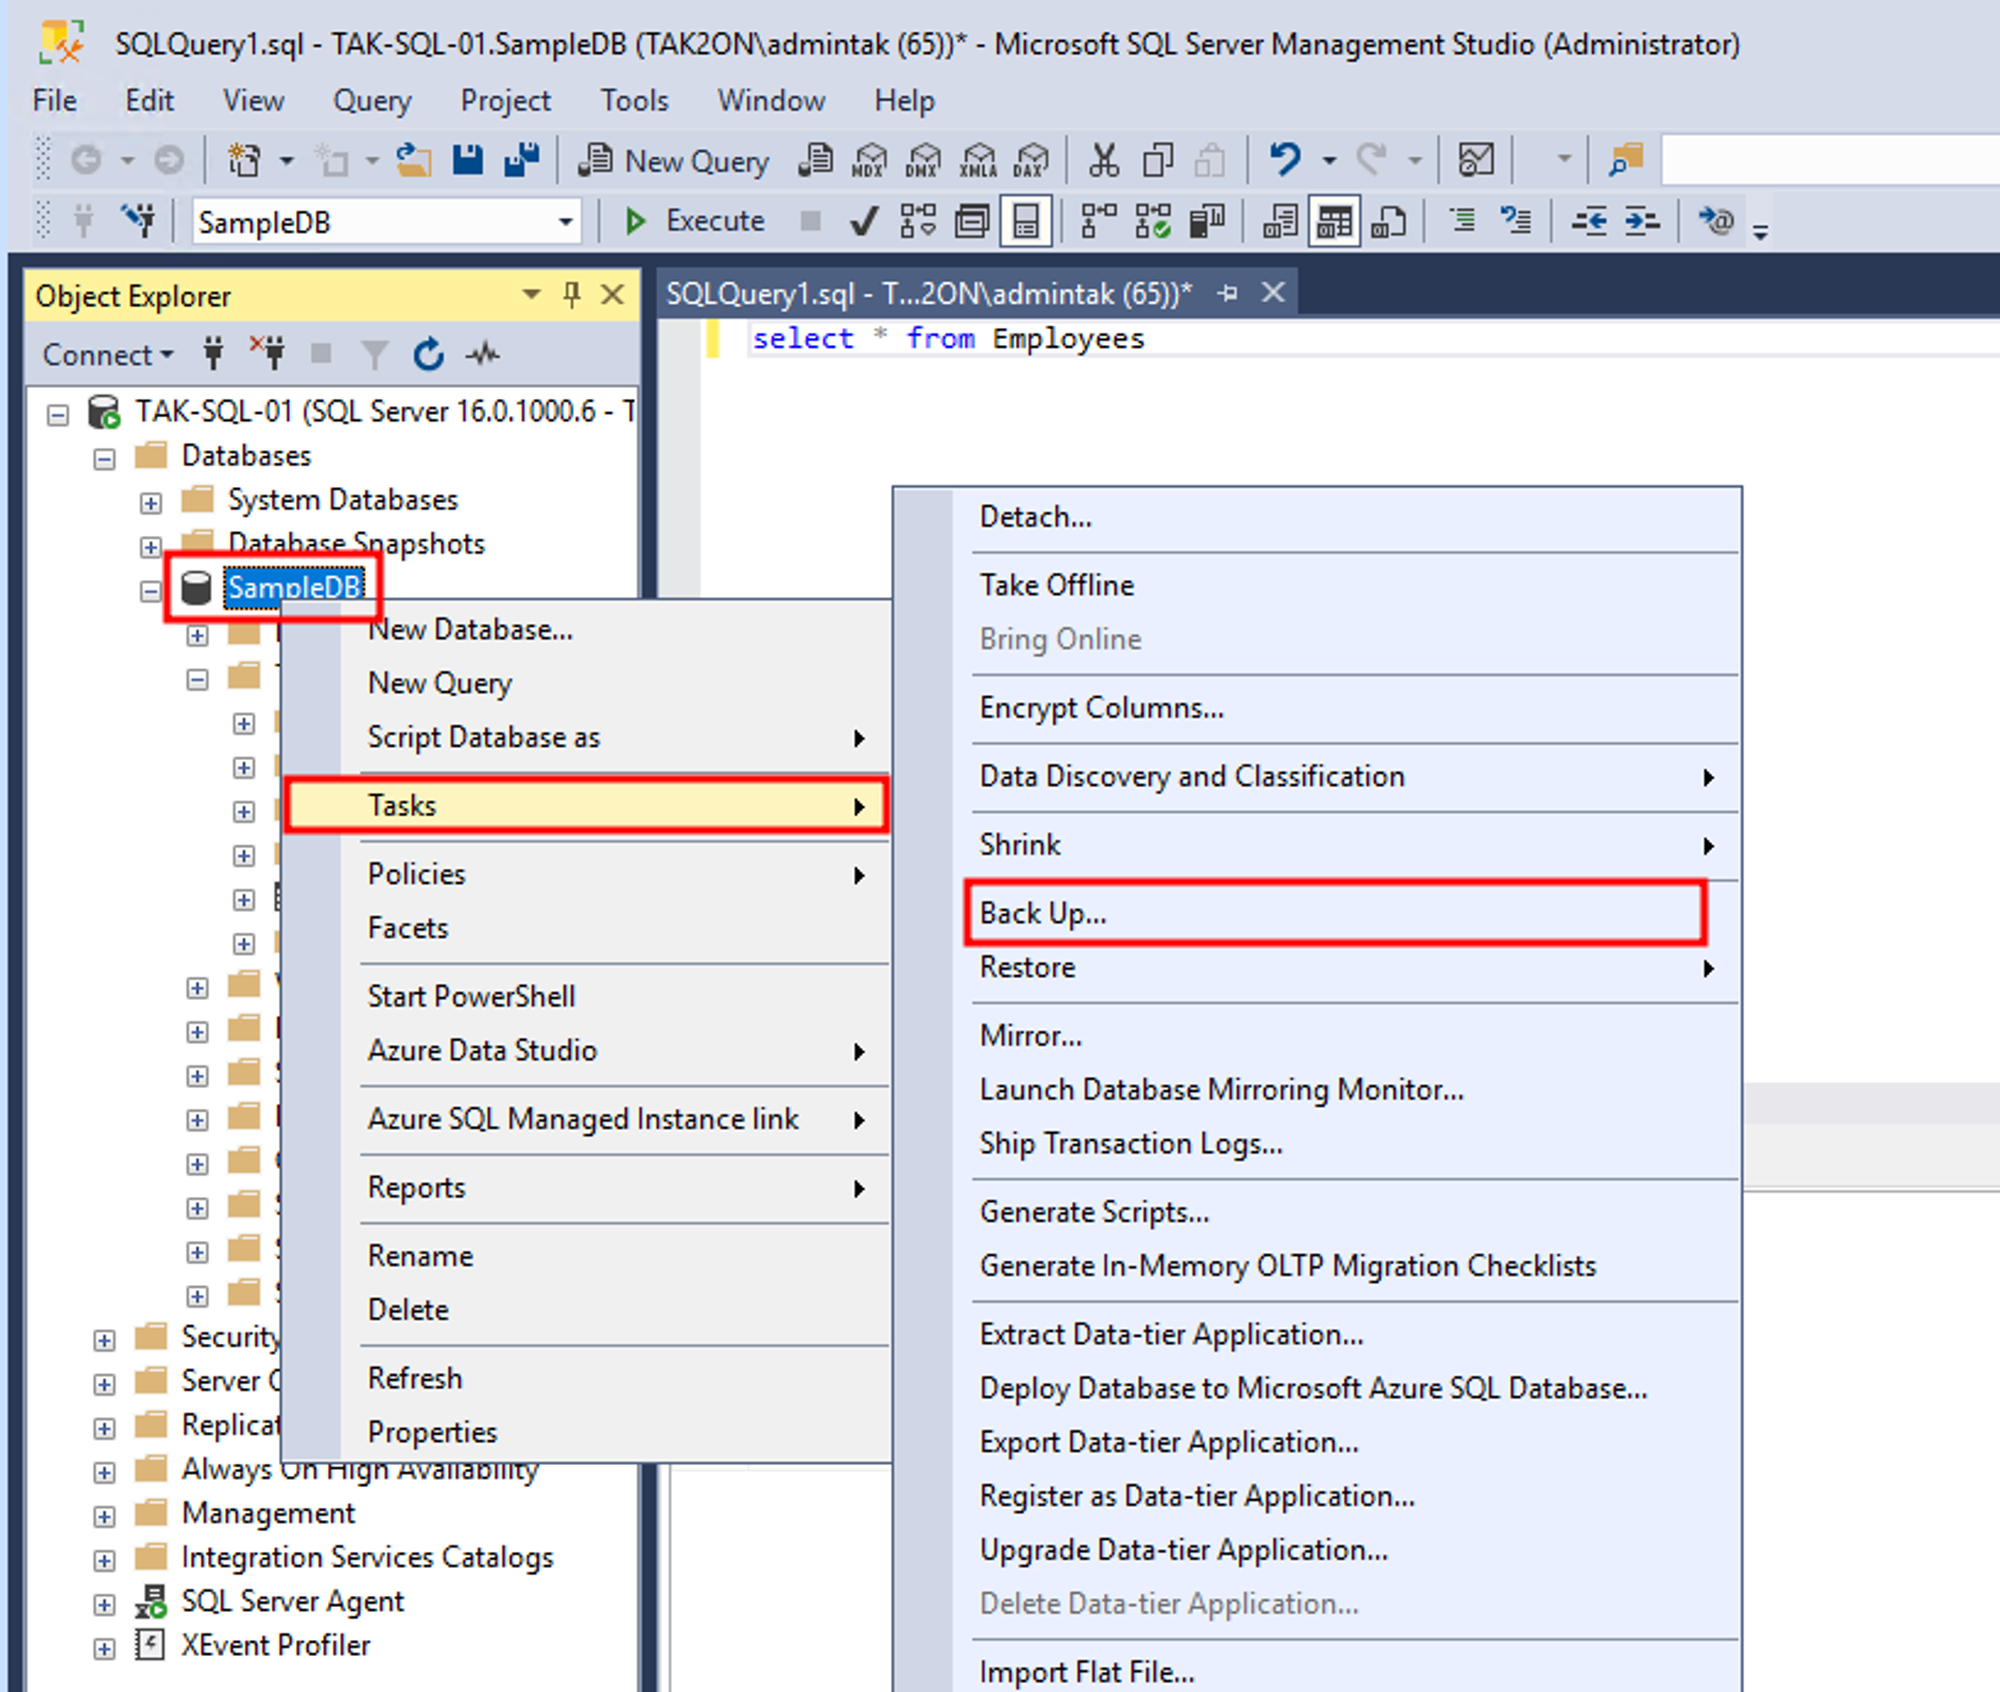
Task: Click the query editor text line
Action: click(x=947, y=339)
